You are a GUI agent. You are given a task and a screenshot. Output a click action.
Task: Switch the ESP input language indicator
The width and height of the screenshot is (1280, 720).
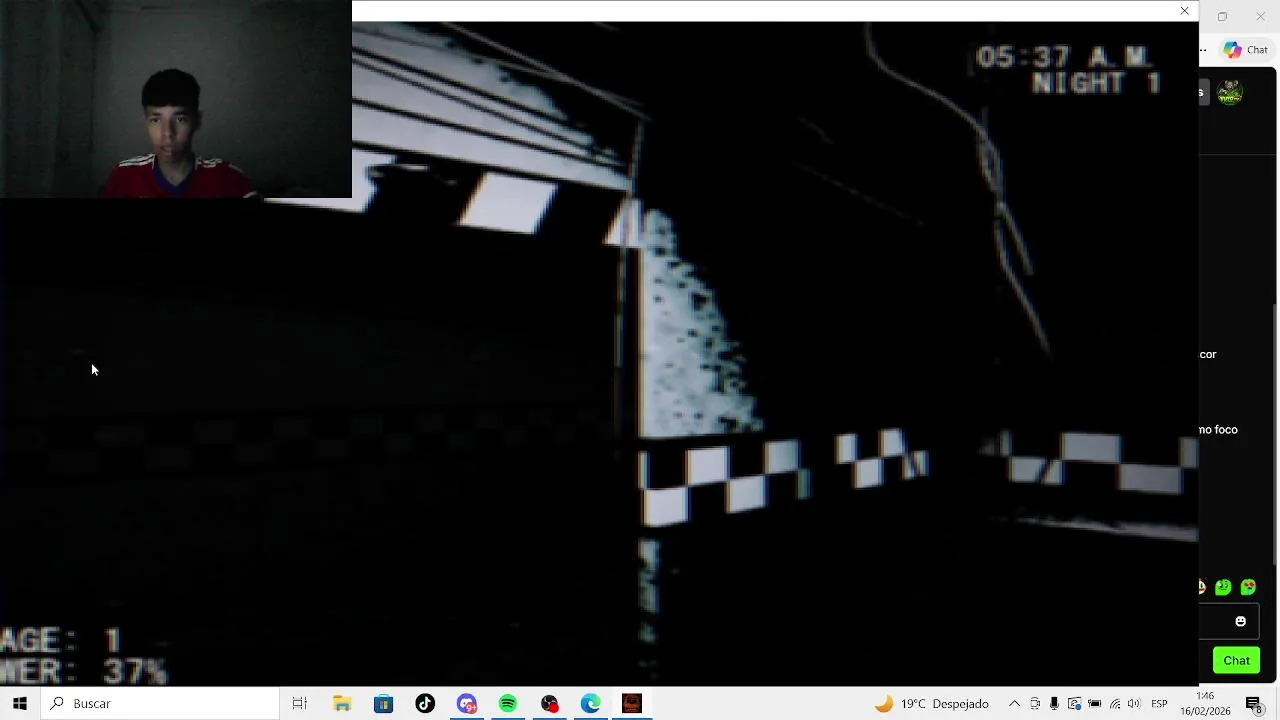[x=1159, y=703]
